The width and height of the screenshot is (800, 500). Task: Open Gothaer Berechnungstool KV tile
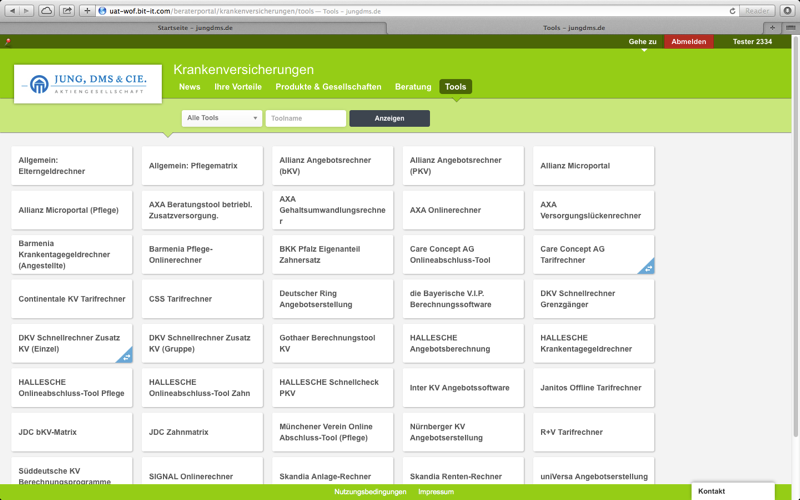(333, 343)
